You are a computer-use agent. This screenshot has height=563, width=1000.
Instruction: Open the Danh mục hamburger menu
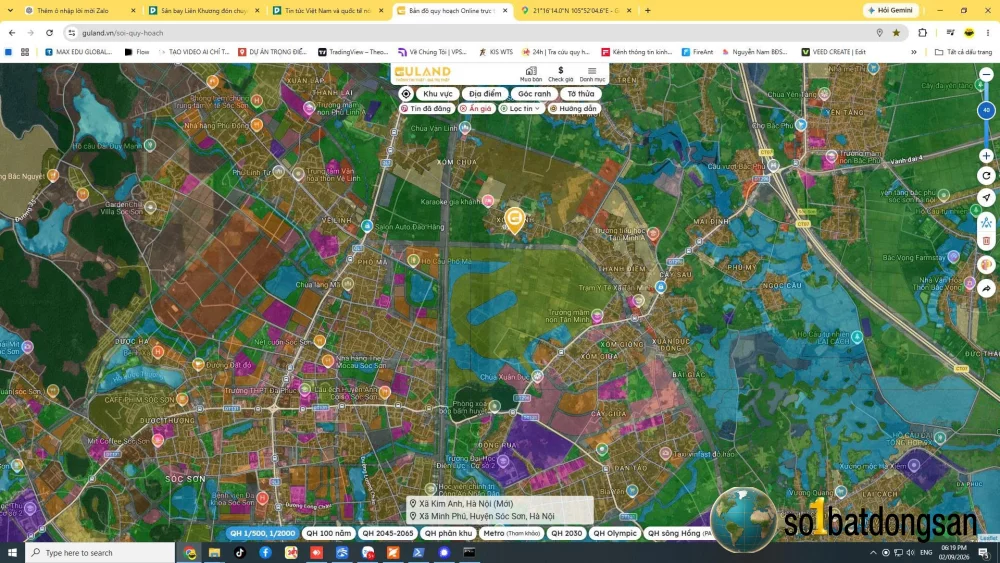pos(592,74)
